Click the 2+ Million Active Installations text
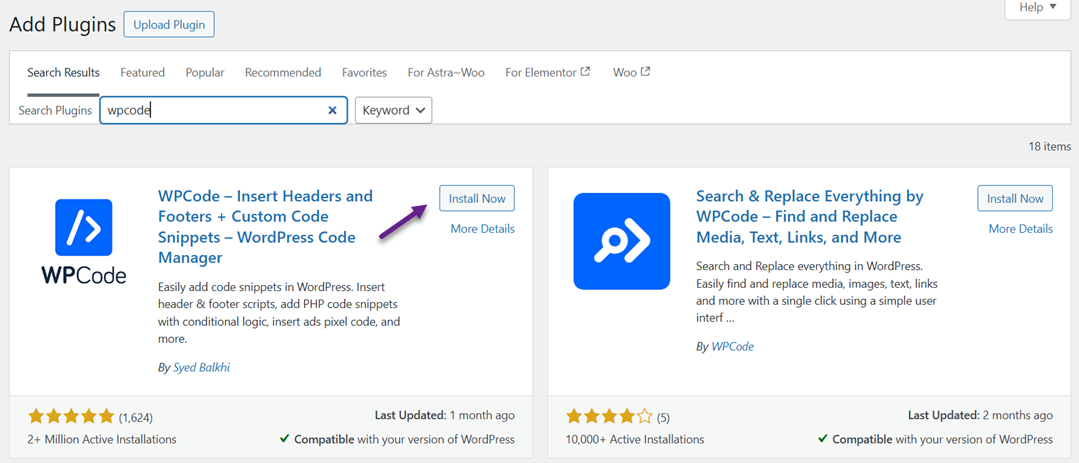 coord(102,439)
